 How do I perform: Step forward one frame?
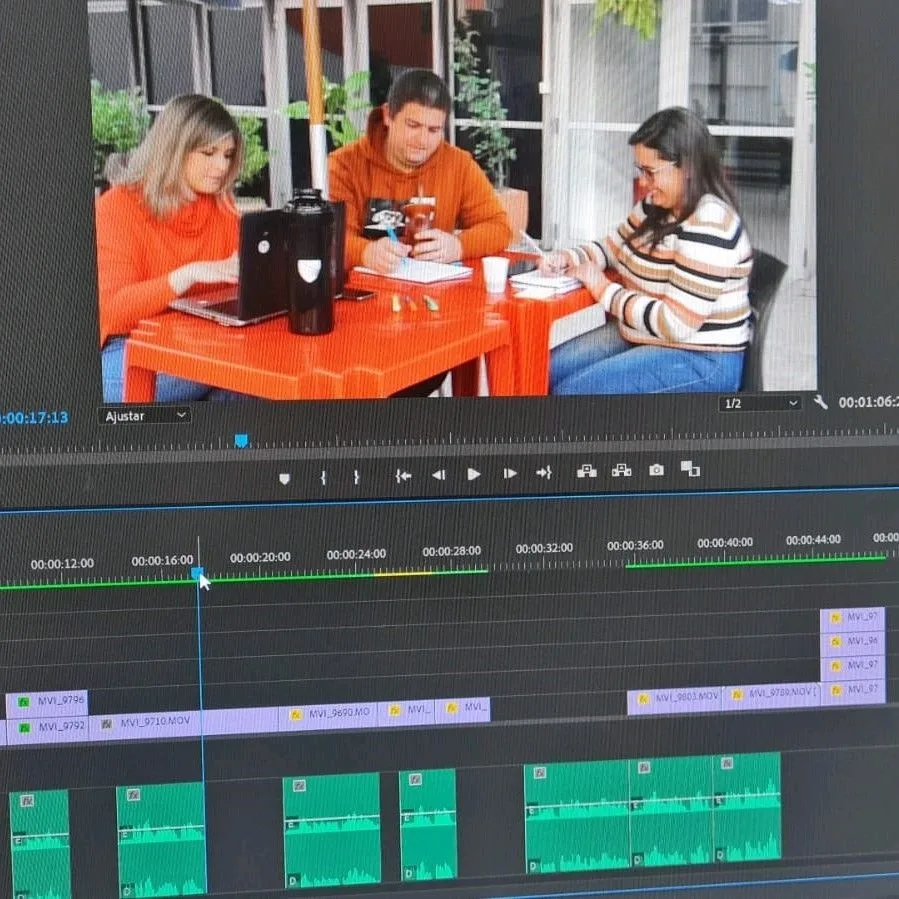pos(510,473)
